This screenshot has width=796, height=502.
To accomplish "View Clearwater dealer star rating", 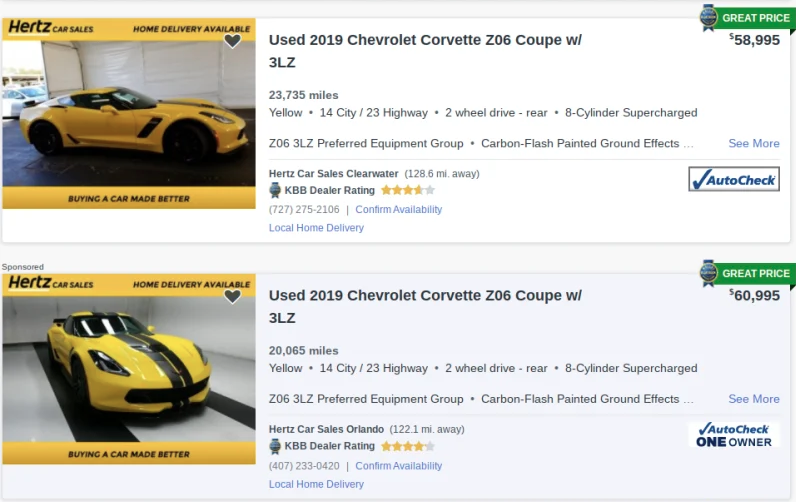I will click(x=407, y=190).
